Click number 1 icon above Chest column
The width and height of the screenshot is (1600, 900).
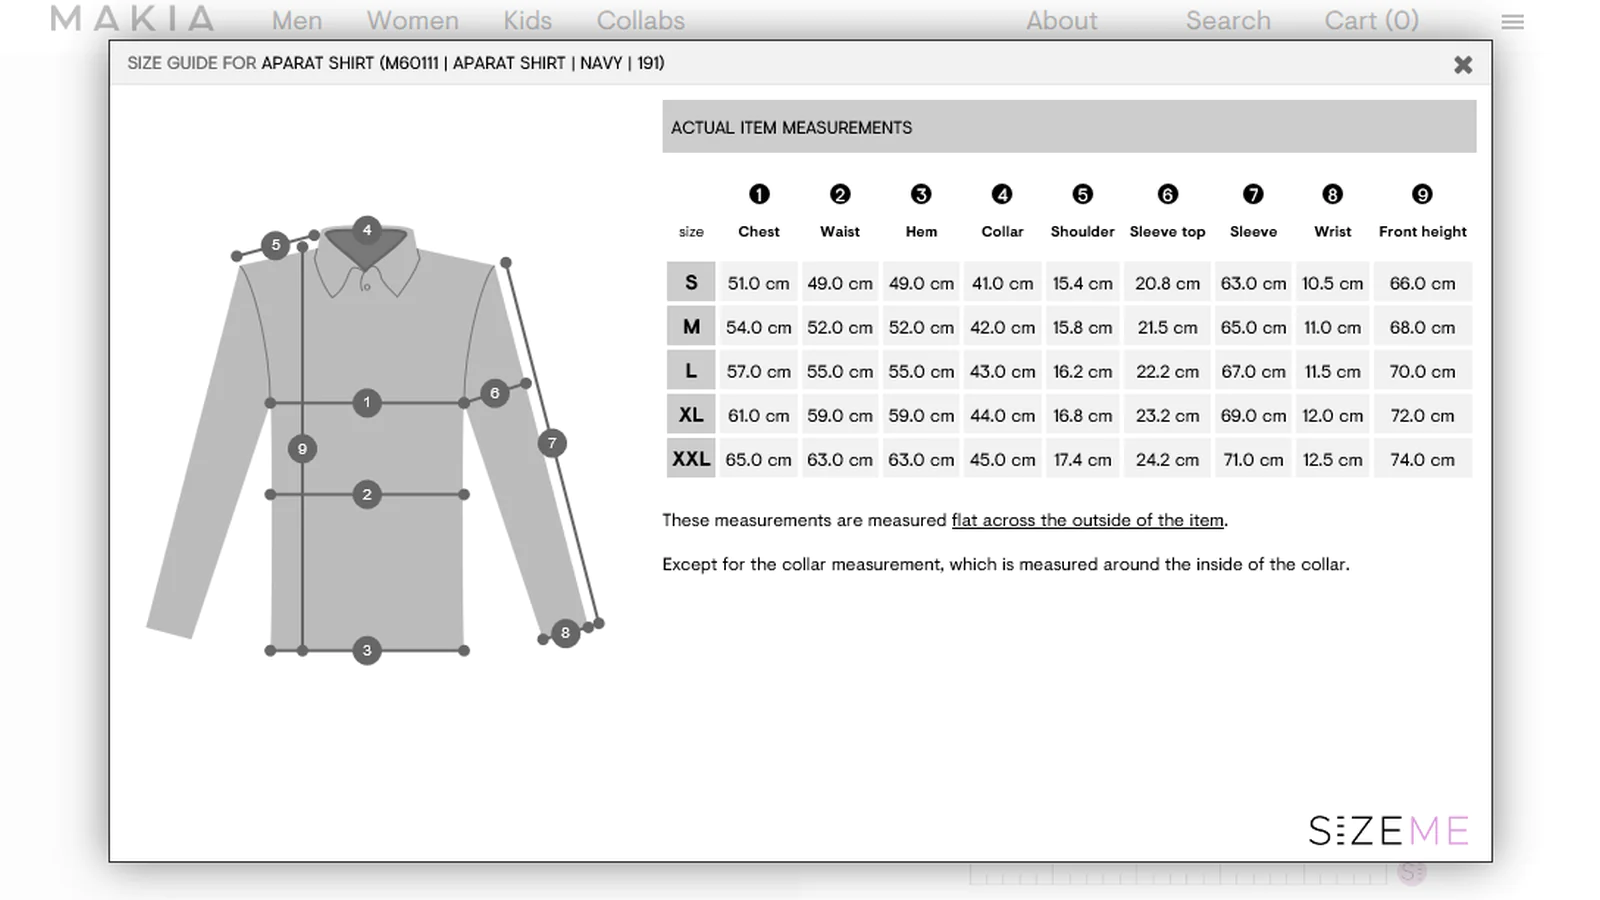pyautogui.click(x=759, y=194)
